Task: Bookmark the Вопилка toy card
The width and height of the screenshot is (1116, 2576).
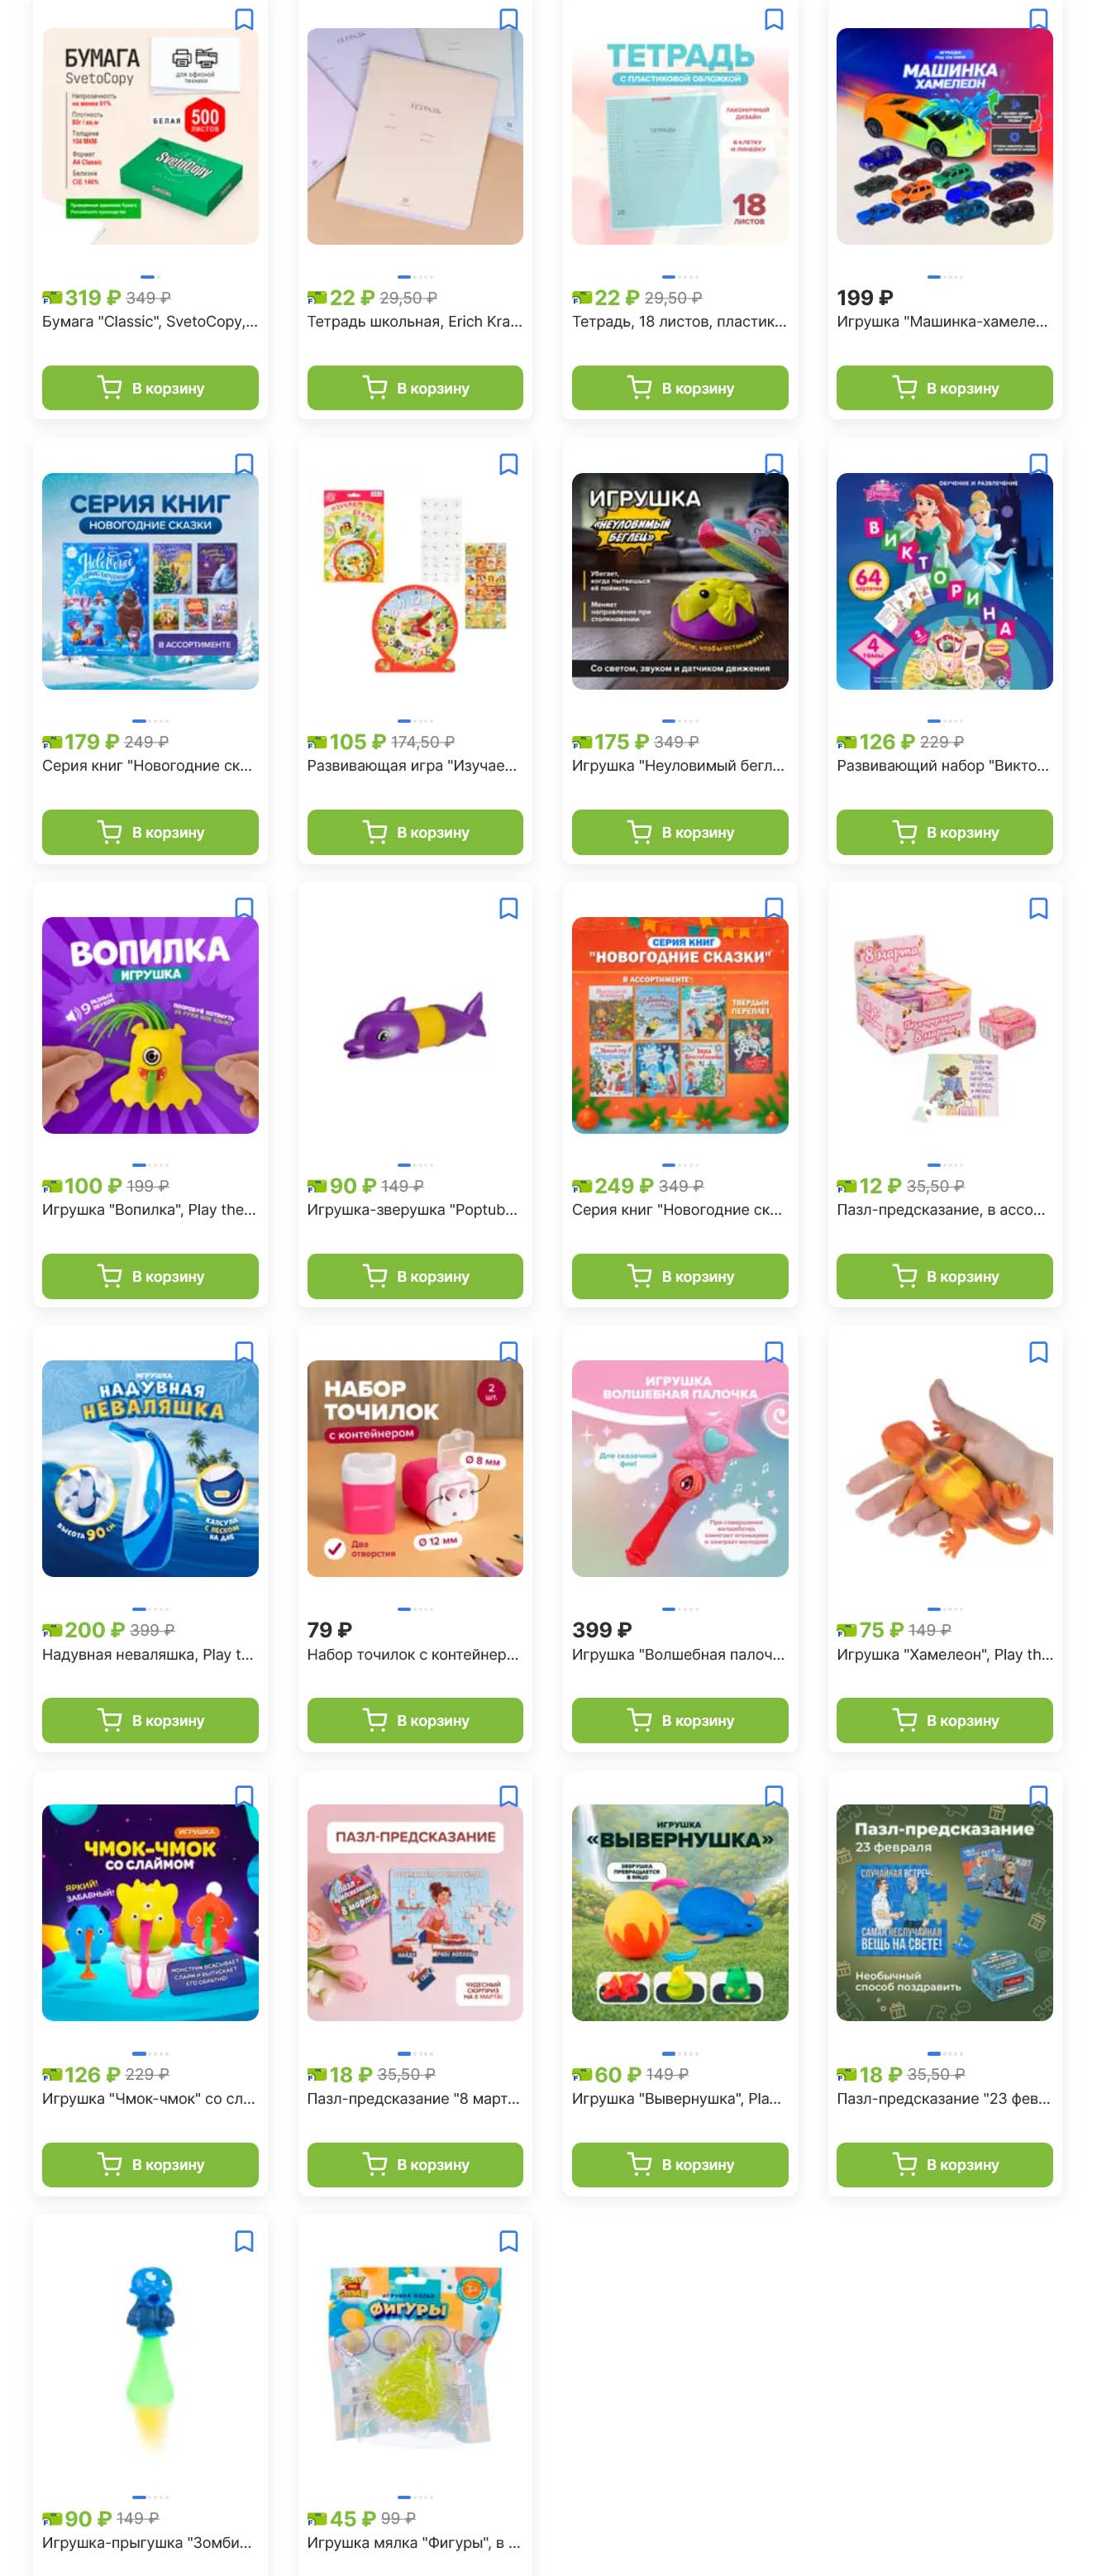Action: tap(244, 908)
